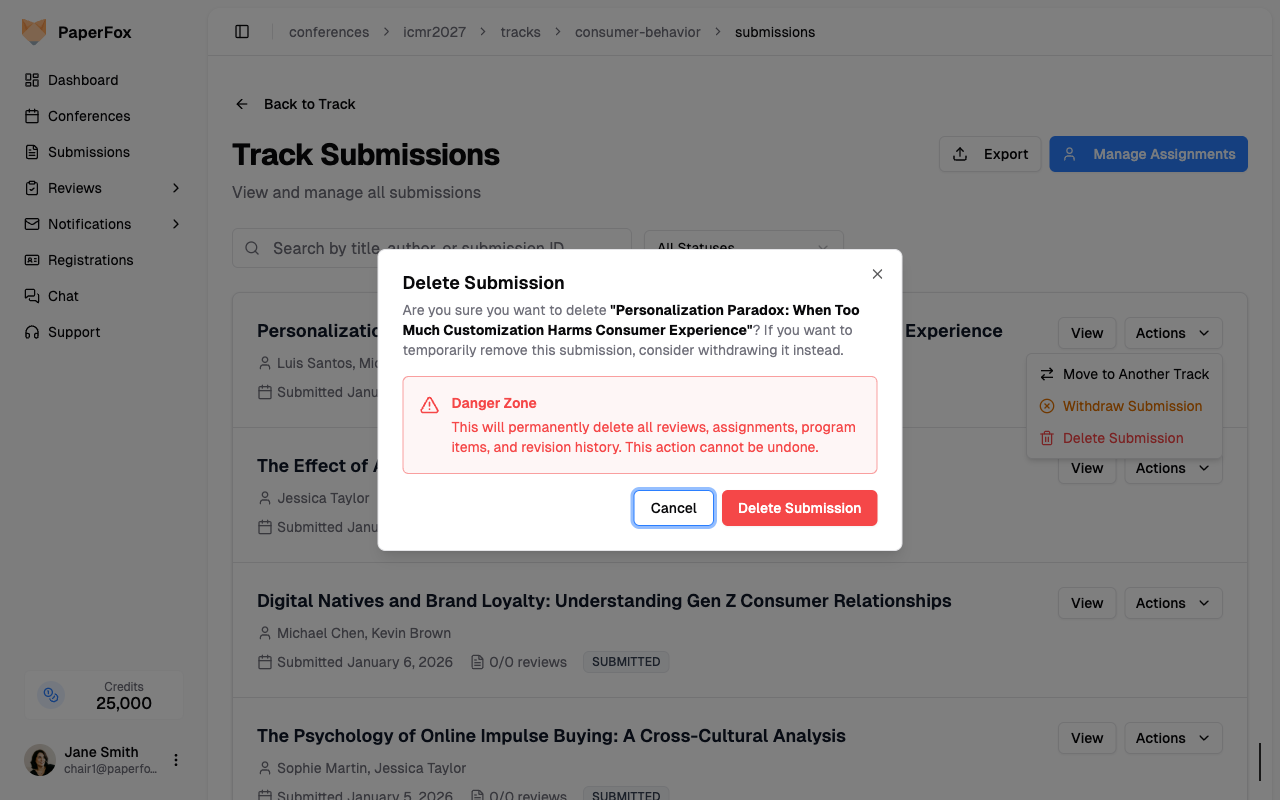Click the PaperFox fox logo icon
The height and width of the screenshot is (800, 1280).
(x=34, y=32)
